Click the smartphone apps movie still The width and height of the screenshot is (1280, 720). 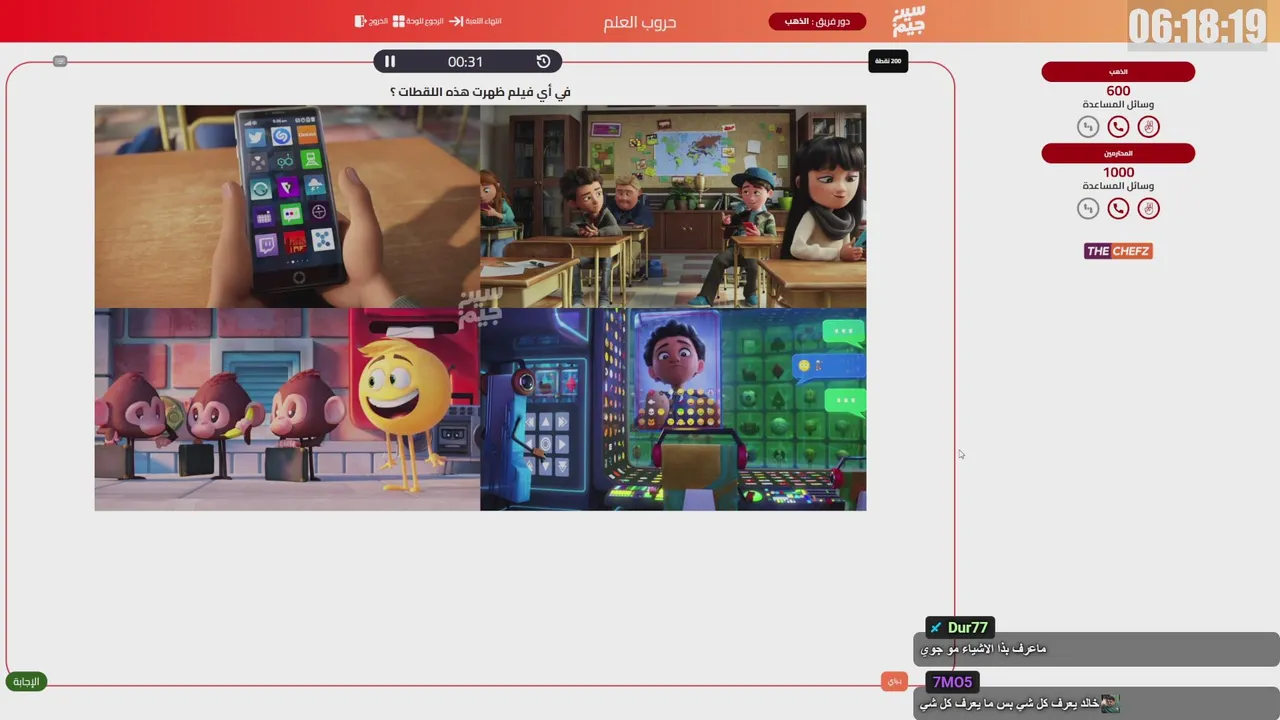pos(287,206)
